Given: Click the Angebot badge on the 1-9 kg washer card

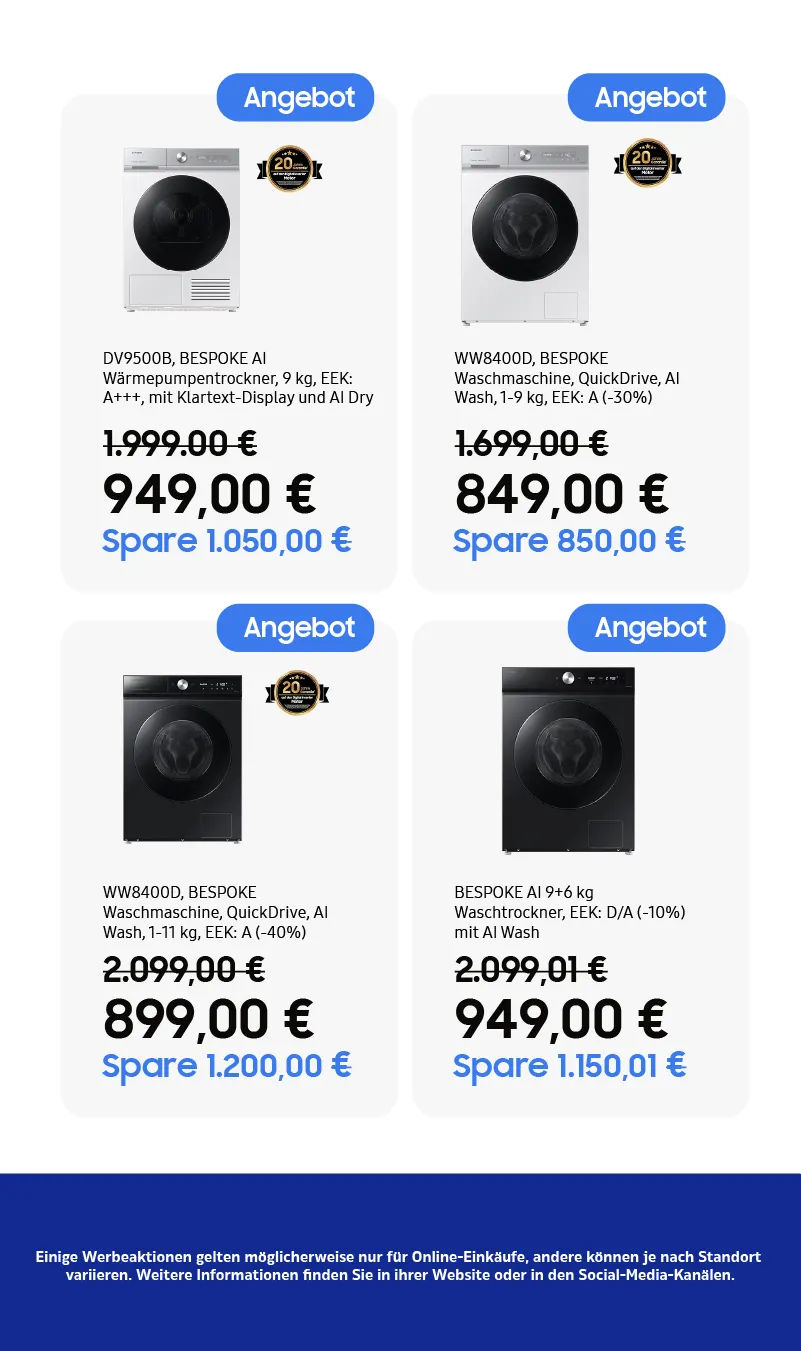Looking at the screenshot, I should point(647,98).
